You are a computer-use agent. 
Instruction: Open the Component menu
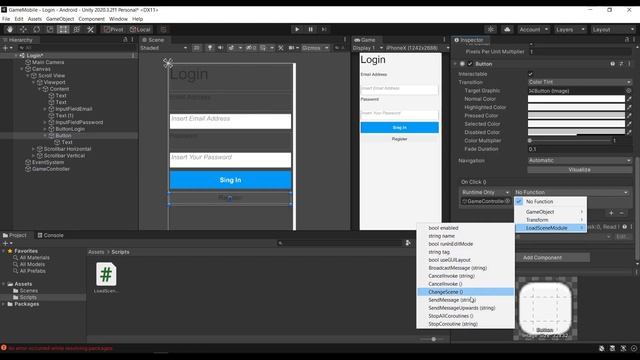[91, 19]
